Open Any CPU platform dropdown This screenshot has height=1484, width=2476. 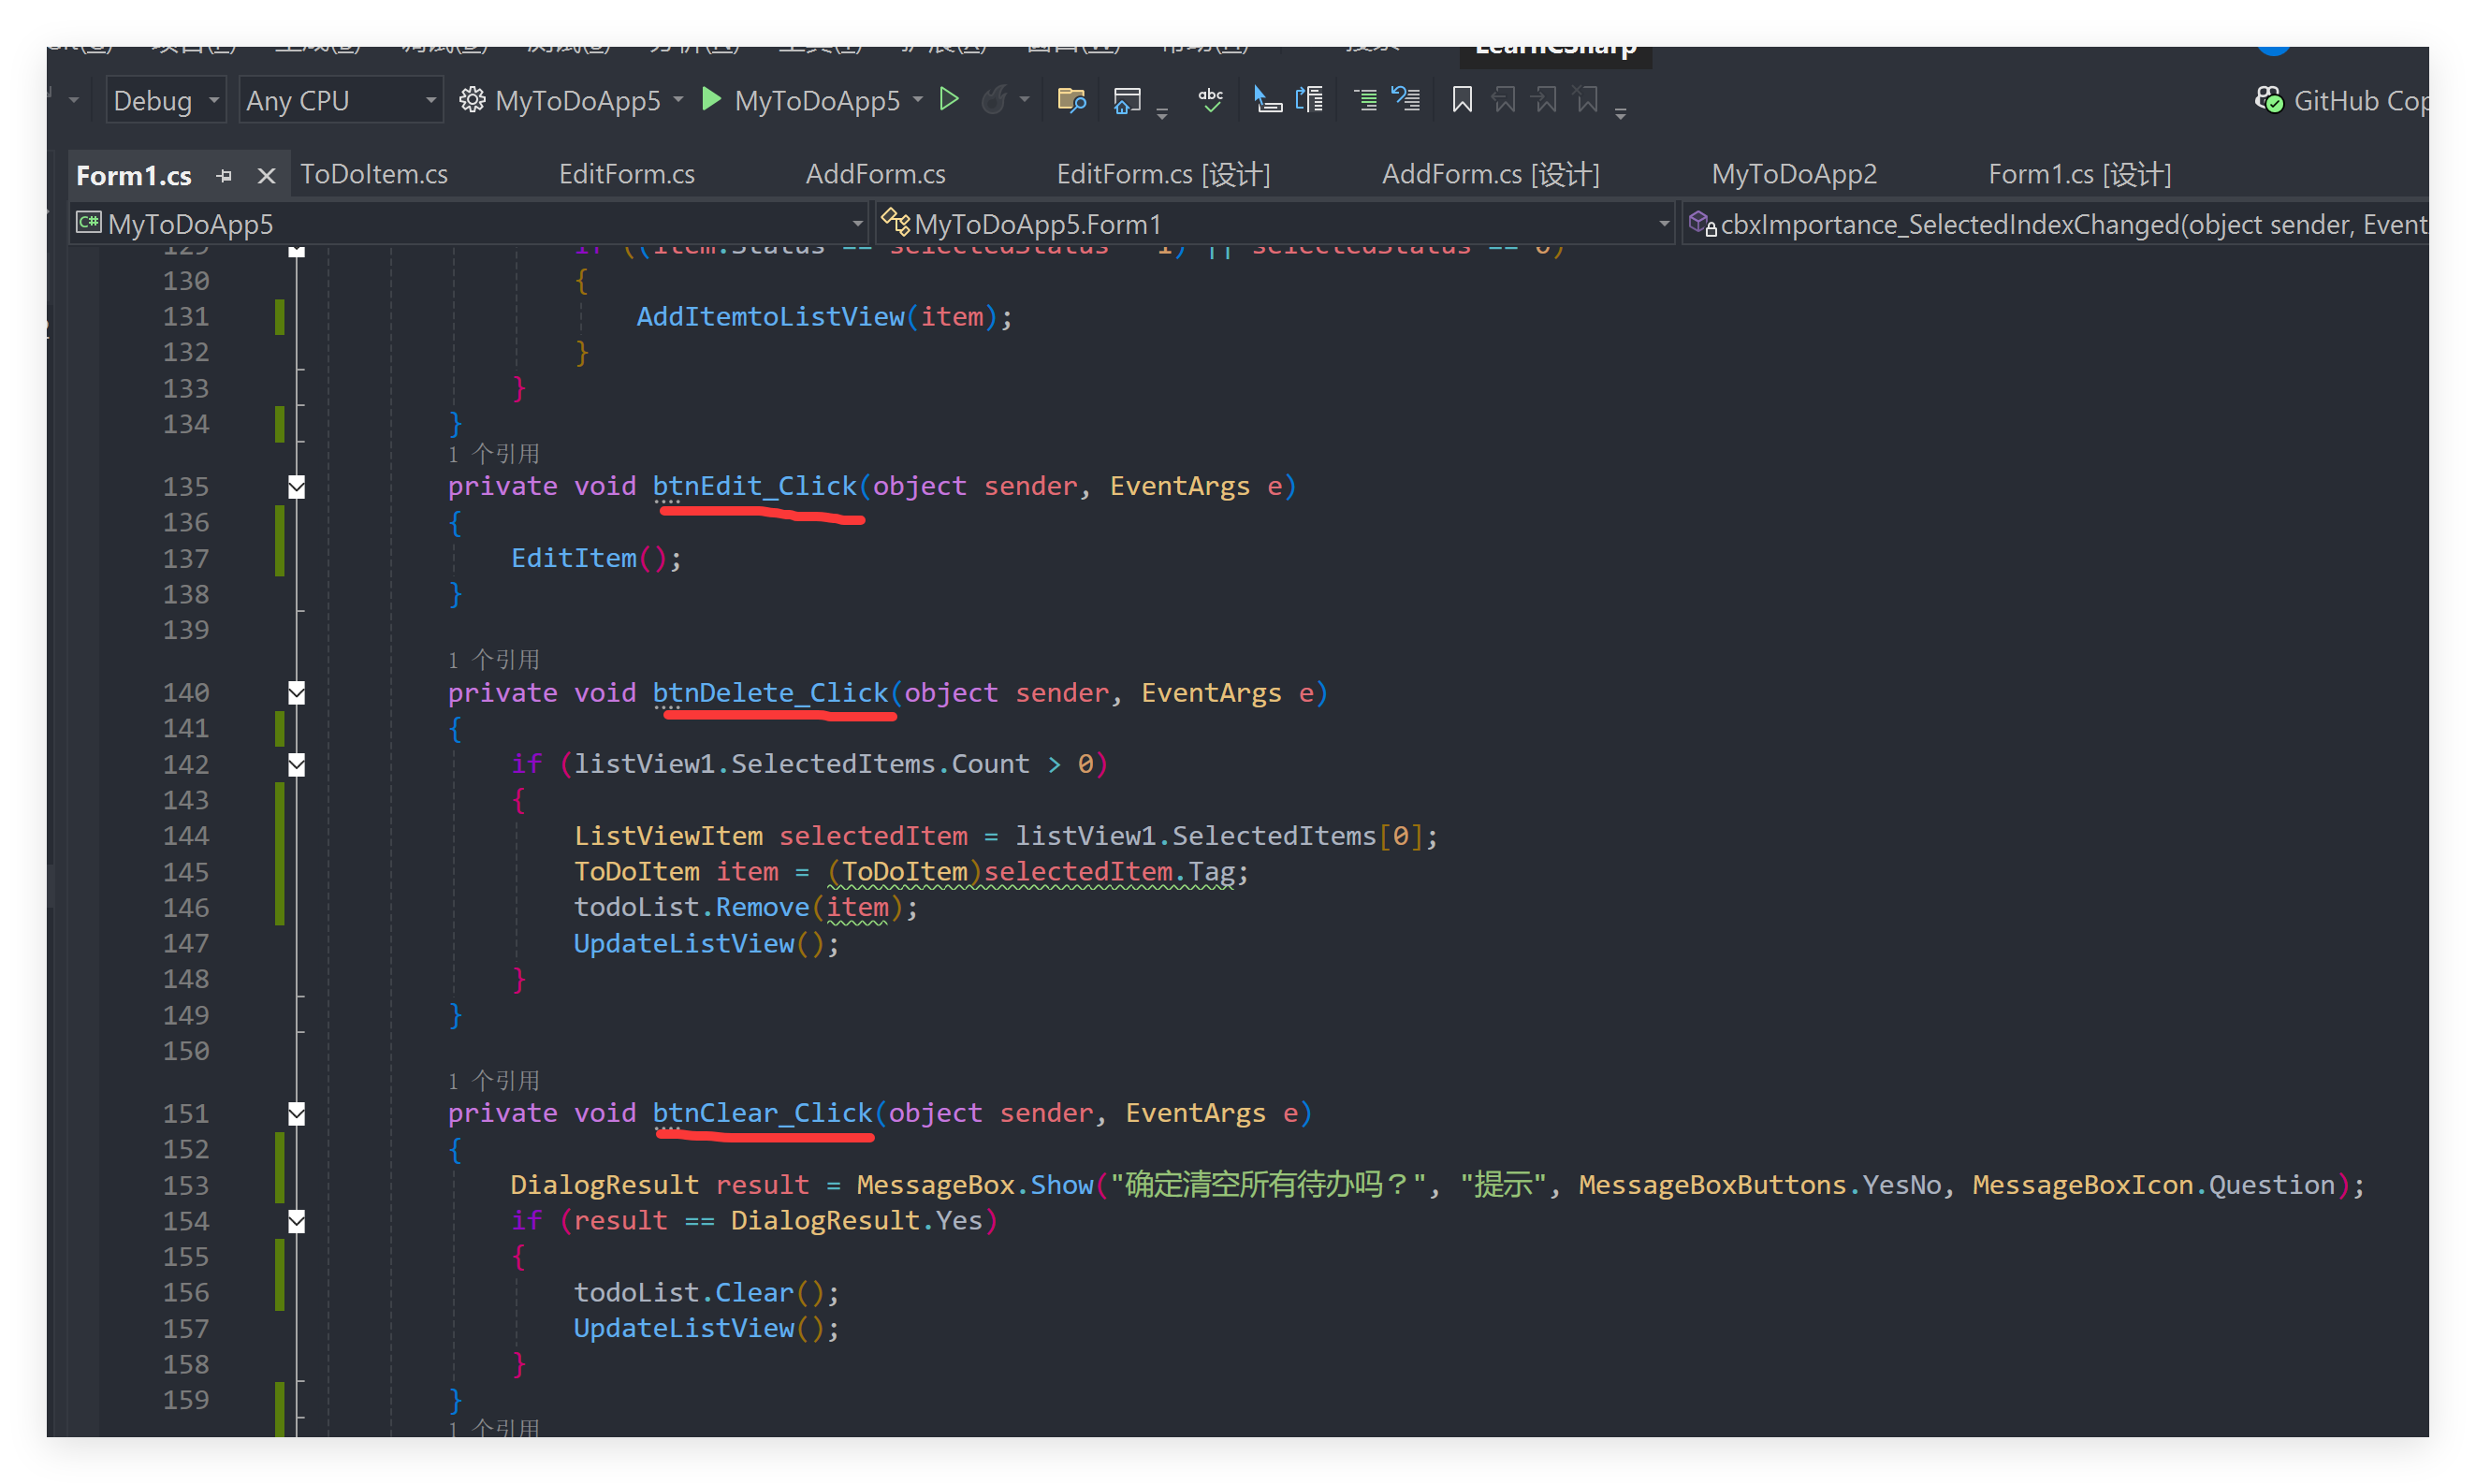[341, 100]
